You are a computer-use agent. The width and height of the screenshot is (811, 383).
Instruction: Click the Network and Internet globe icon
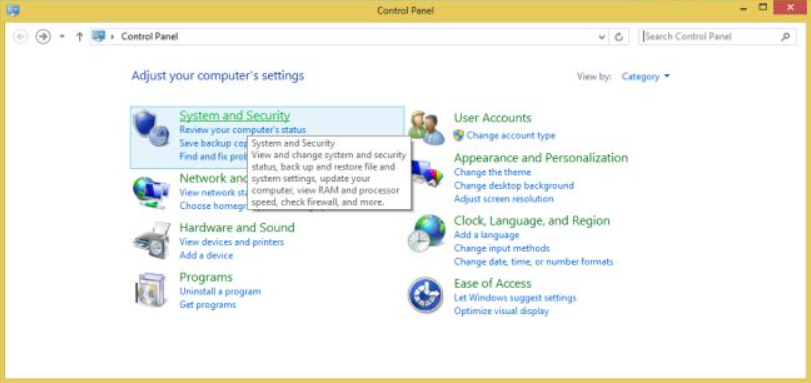tap(151, 193)
